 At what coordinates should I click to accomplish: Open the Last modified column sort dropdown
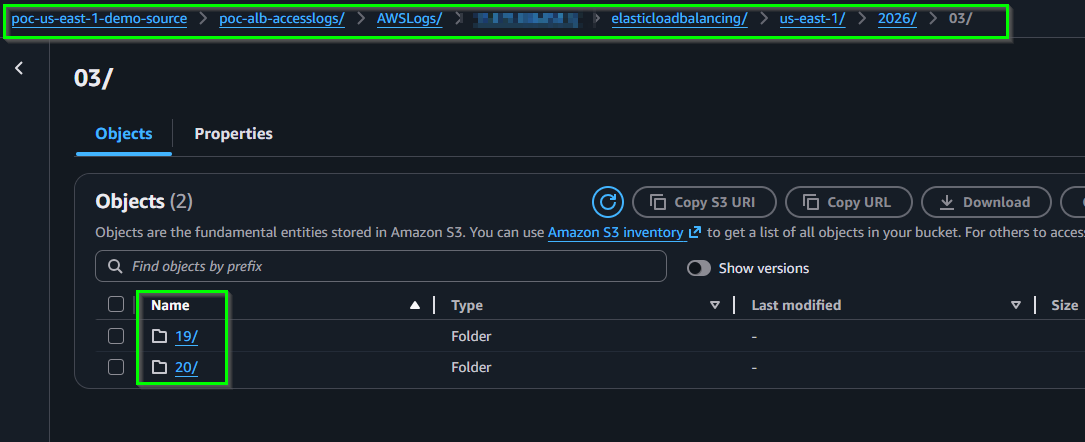pyautogui.click(x=1016, y=305)
